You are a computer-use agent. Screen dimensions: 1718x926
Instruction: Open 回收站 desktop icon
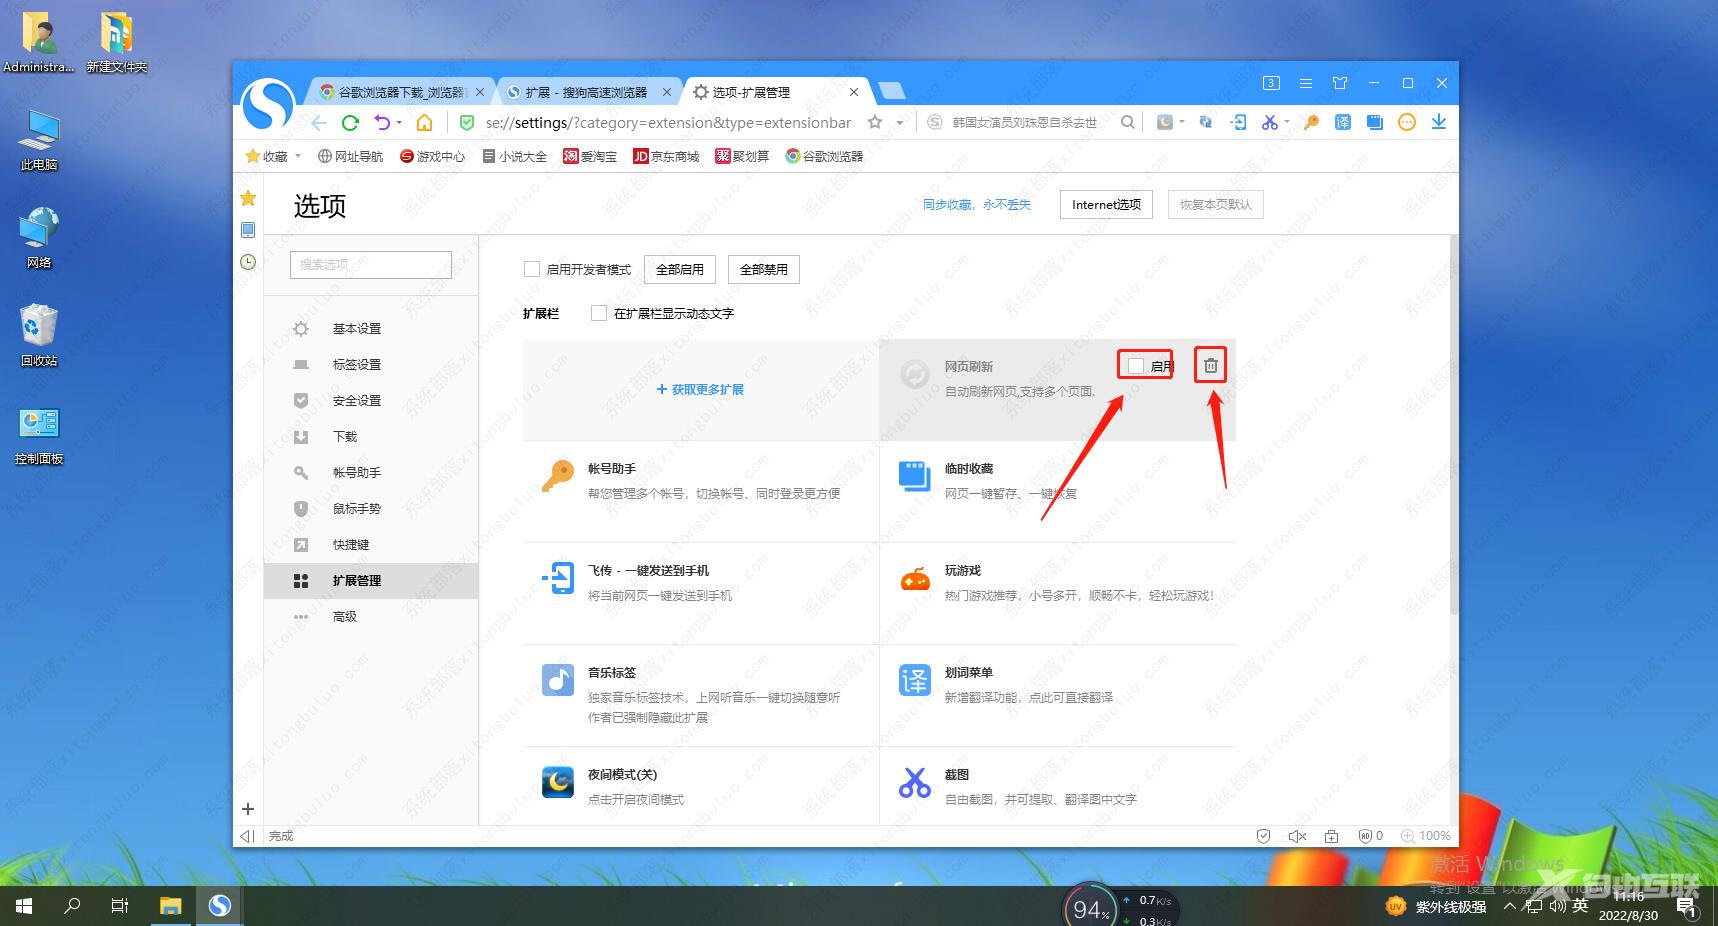39,336
